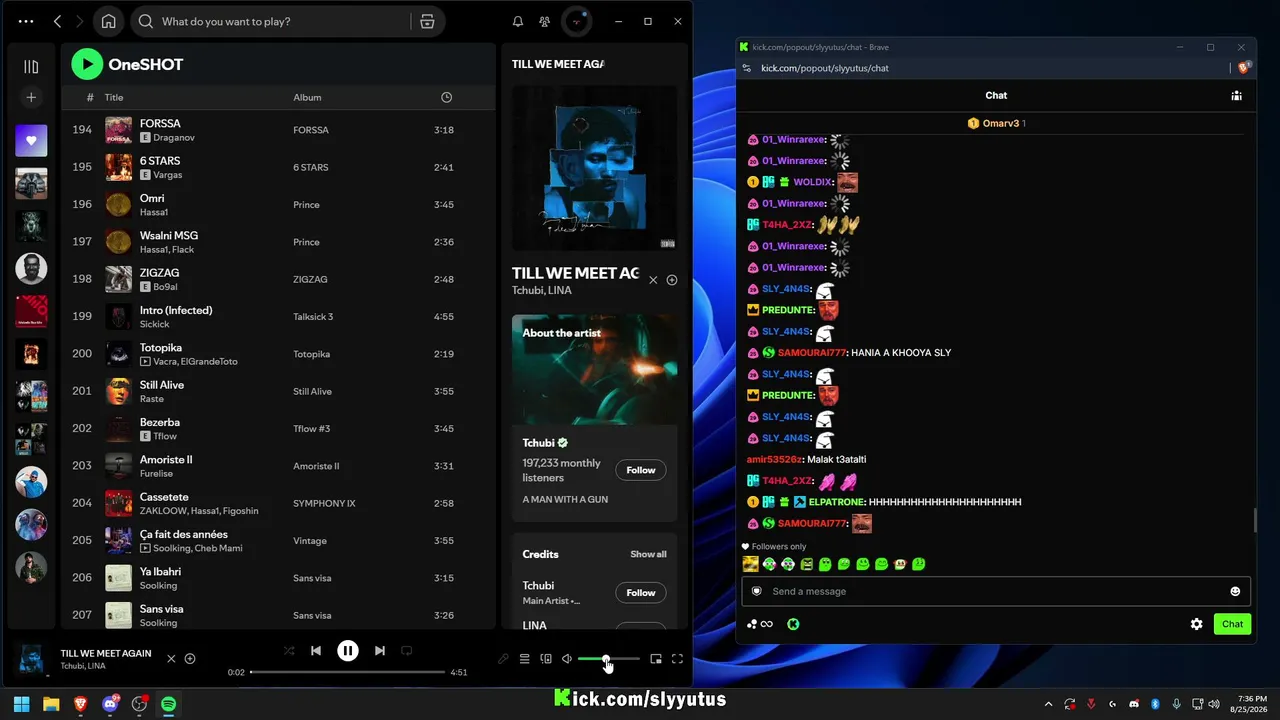Open the TILL WE MEET AGAIN album artwork

[x=594, y=168]
